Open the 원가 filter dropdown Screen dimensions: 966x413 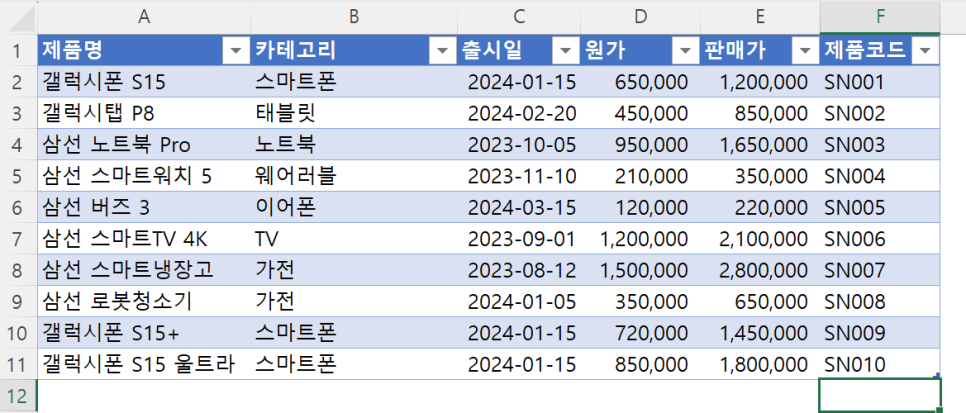click(x=685, y=51)
